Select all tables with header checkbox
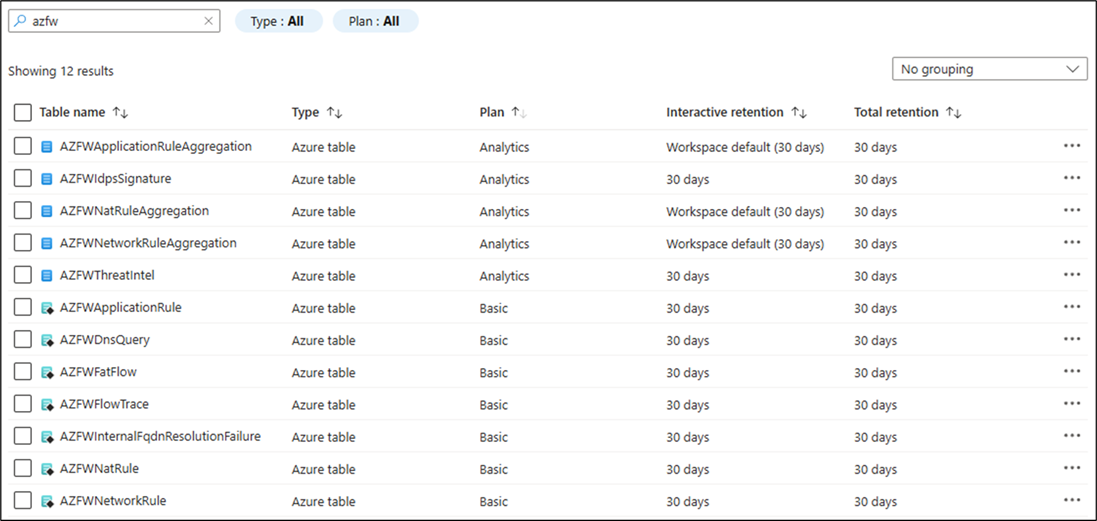 click(x=23, y=113)
